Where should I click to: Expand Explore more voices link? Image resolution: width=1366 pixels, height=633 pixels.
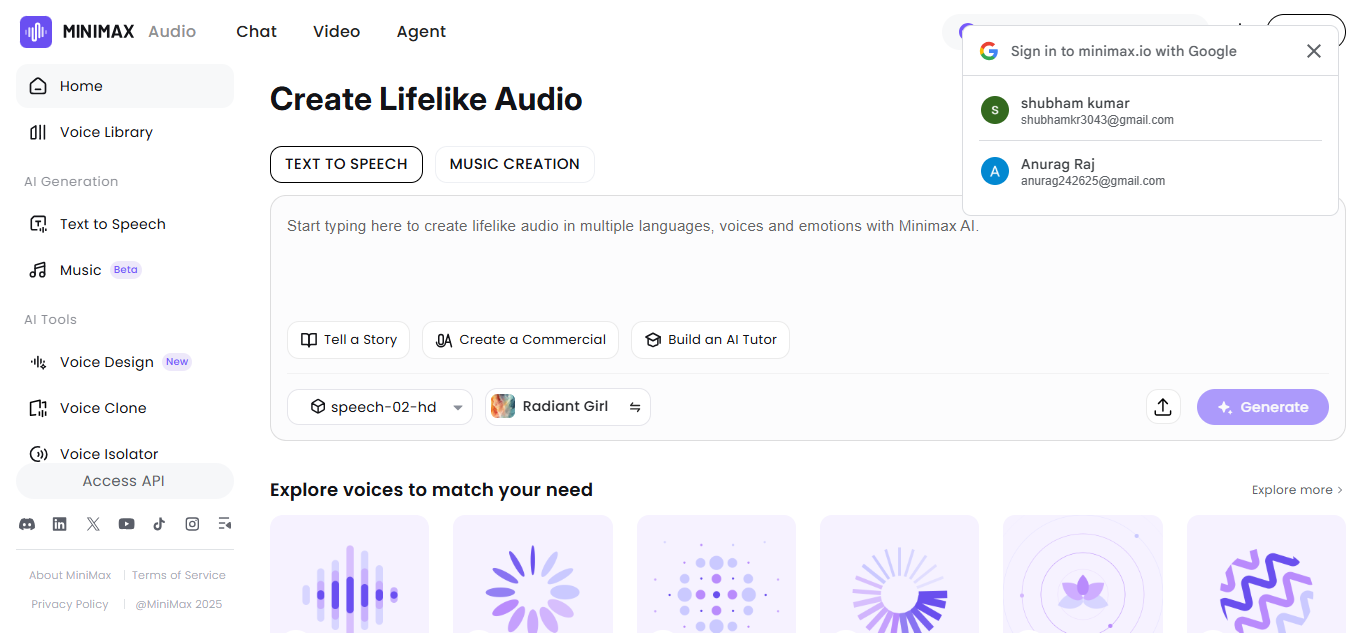click(1297, 490)
